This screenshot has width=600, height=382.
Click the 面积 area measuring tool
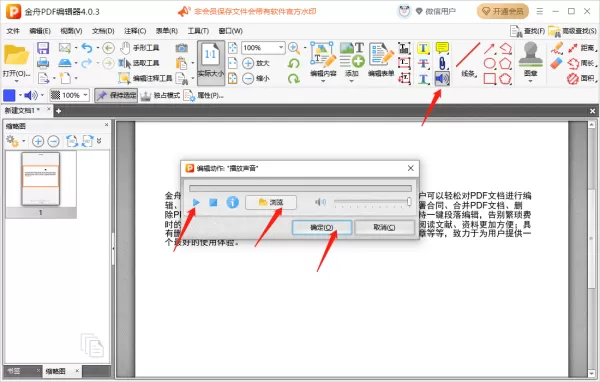[x=582, y=79]
